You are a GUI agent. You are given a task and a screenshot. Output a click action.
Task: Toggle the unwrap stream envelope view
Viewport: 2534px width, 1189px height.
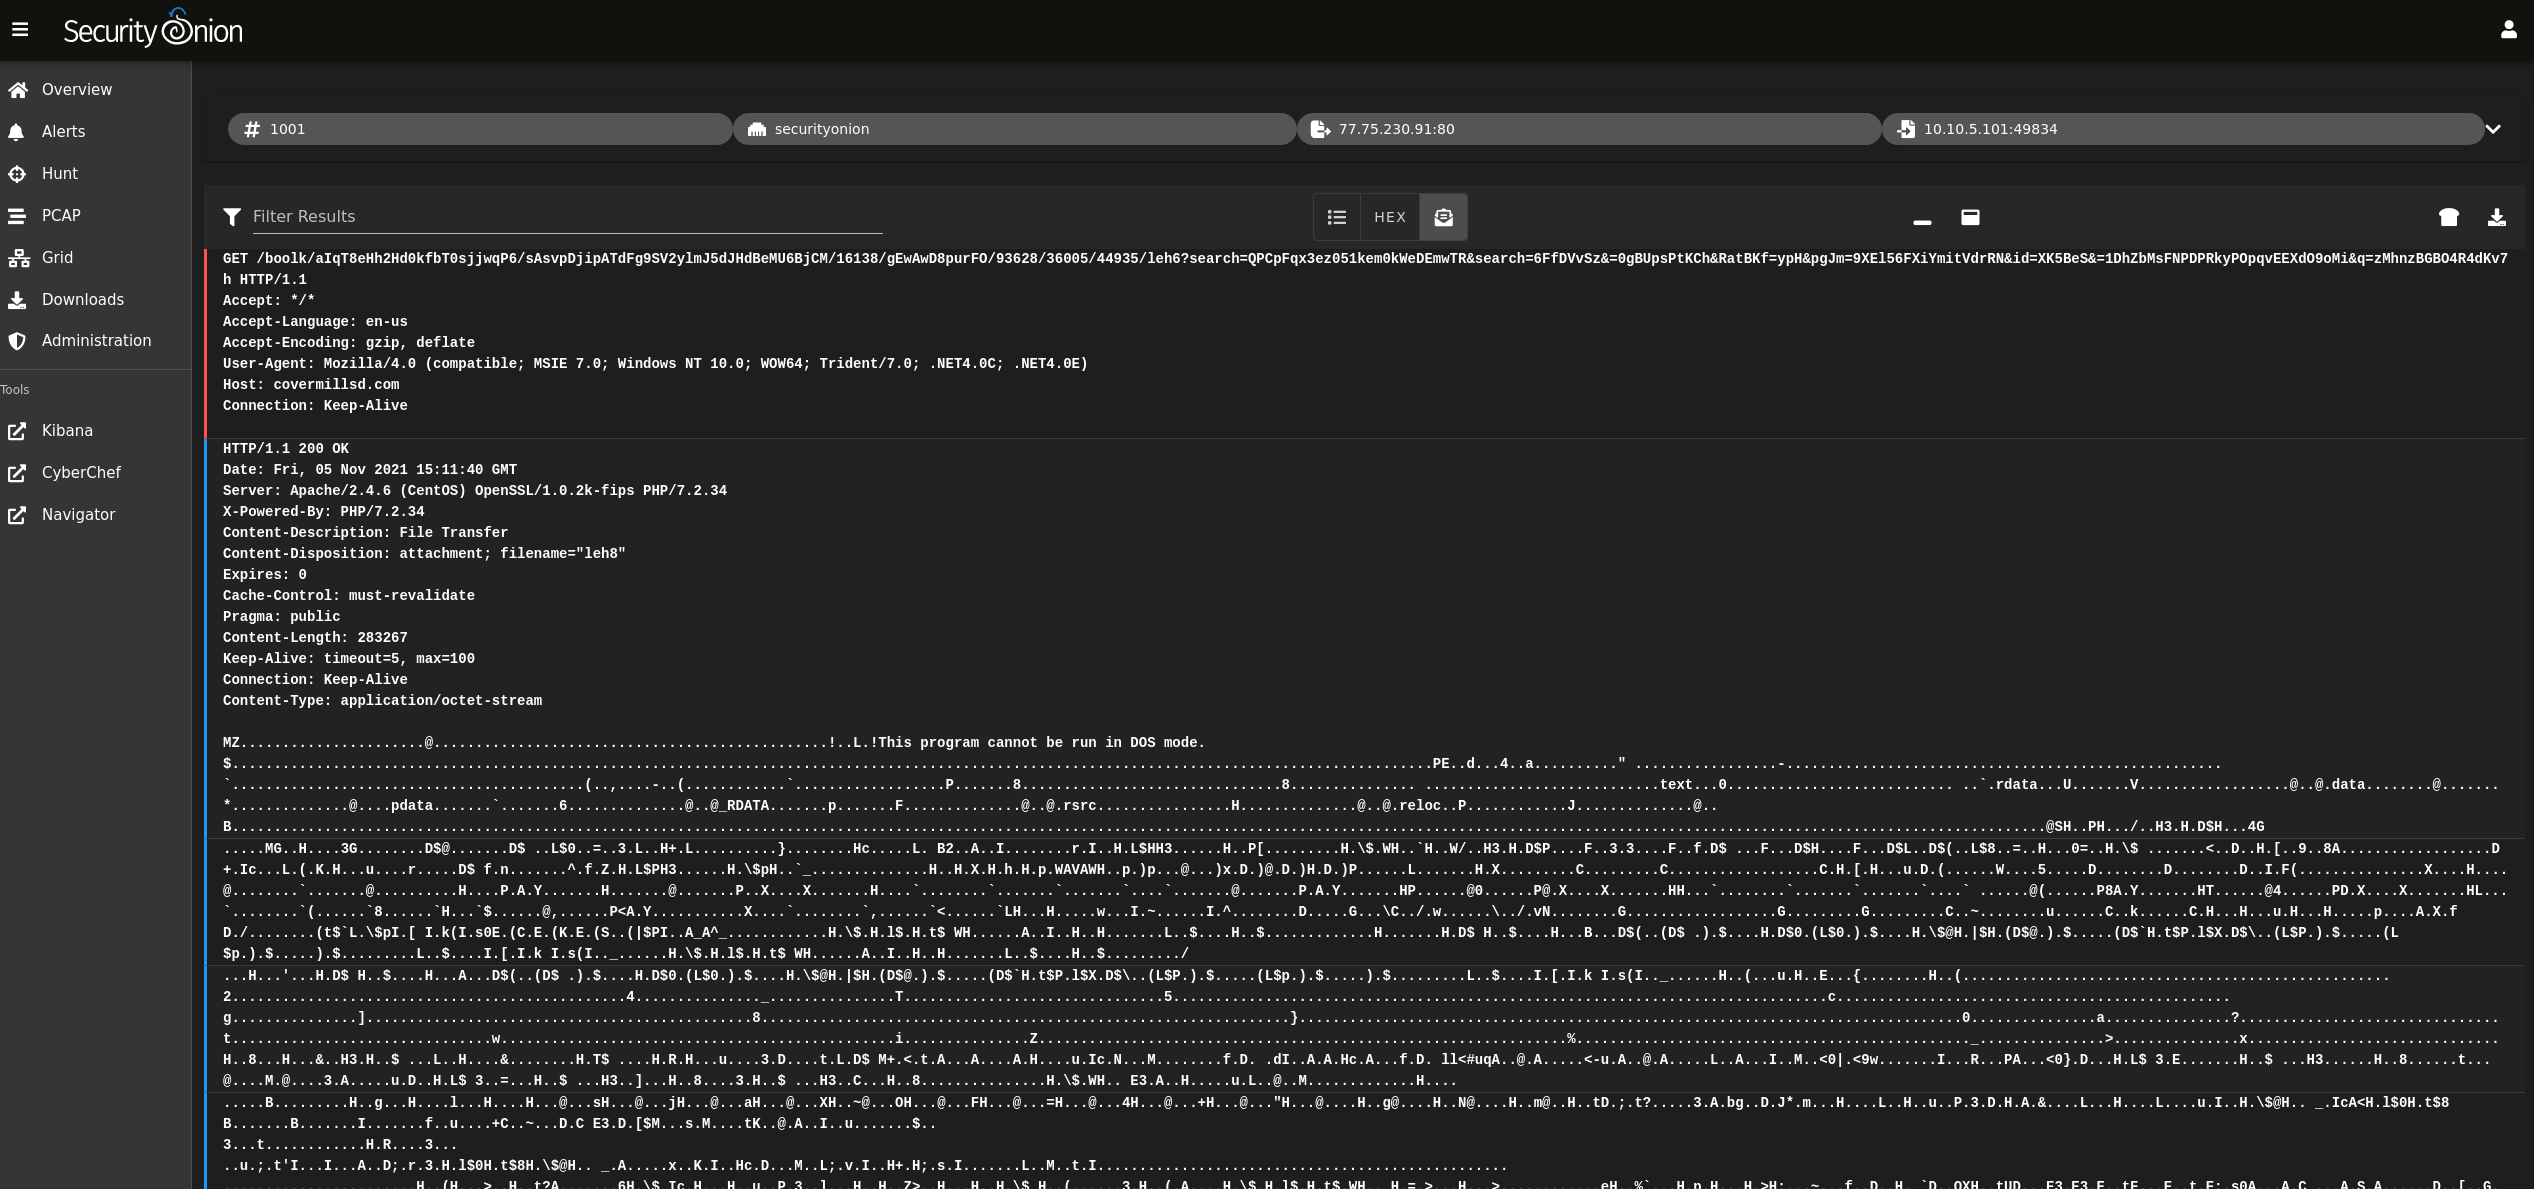(1443, 217)
